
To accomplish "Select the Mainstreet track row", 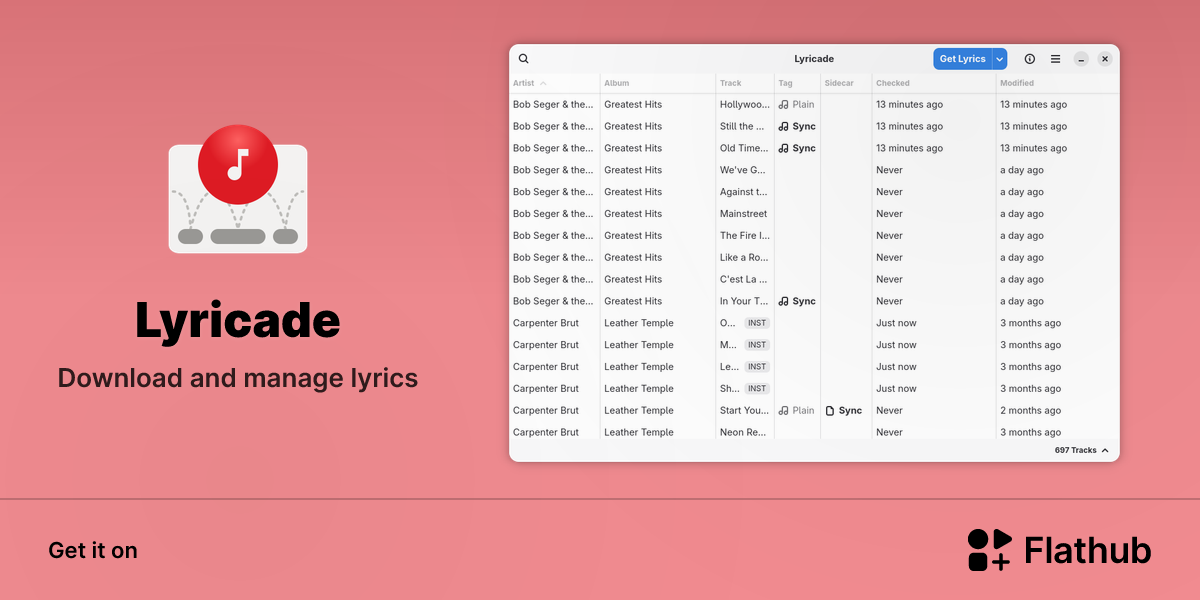I will coord(814,214).
